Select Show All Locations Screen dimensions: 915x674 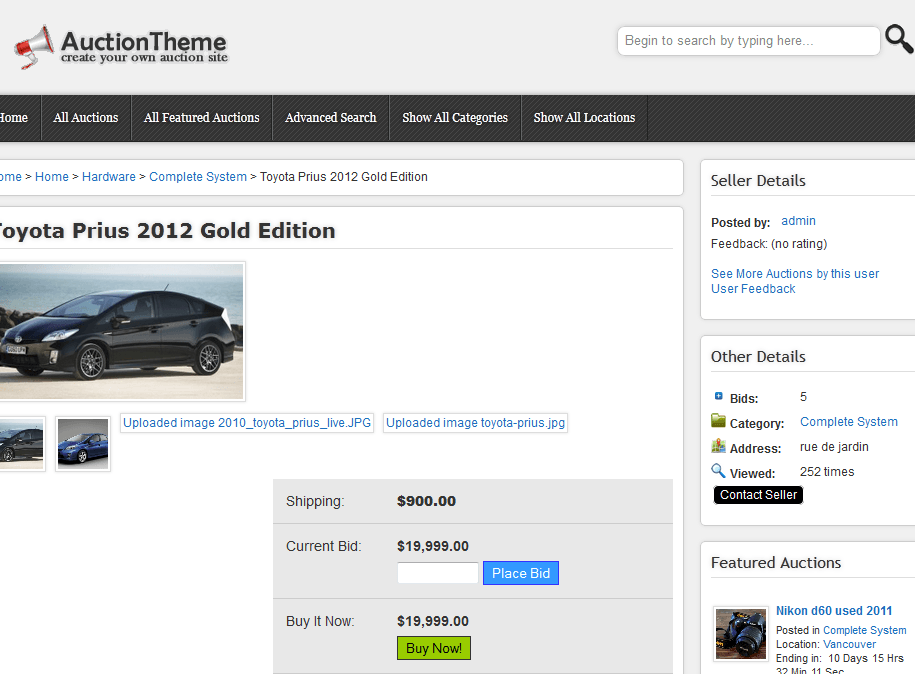point(584,118)
